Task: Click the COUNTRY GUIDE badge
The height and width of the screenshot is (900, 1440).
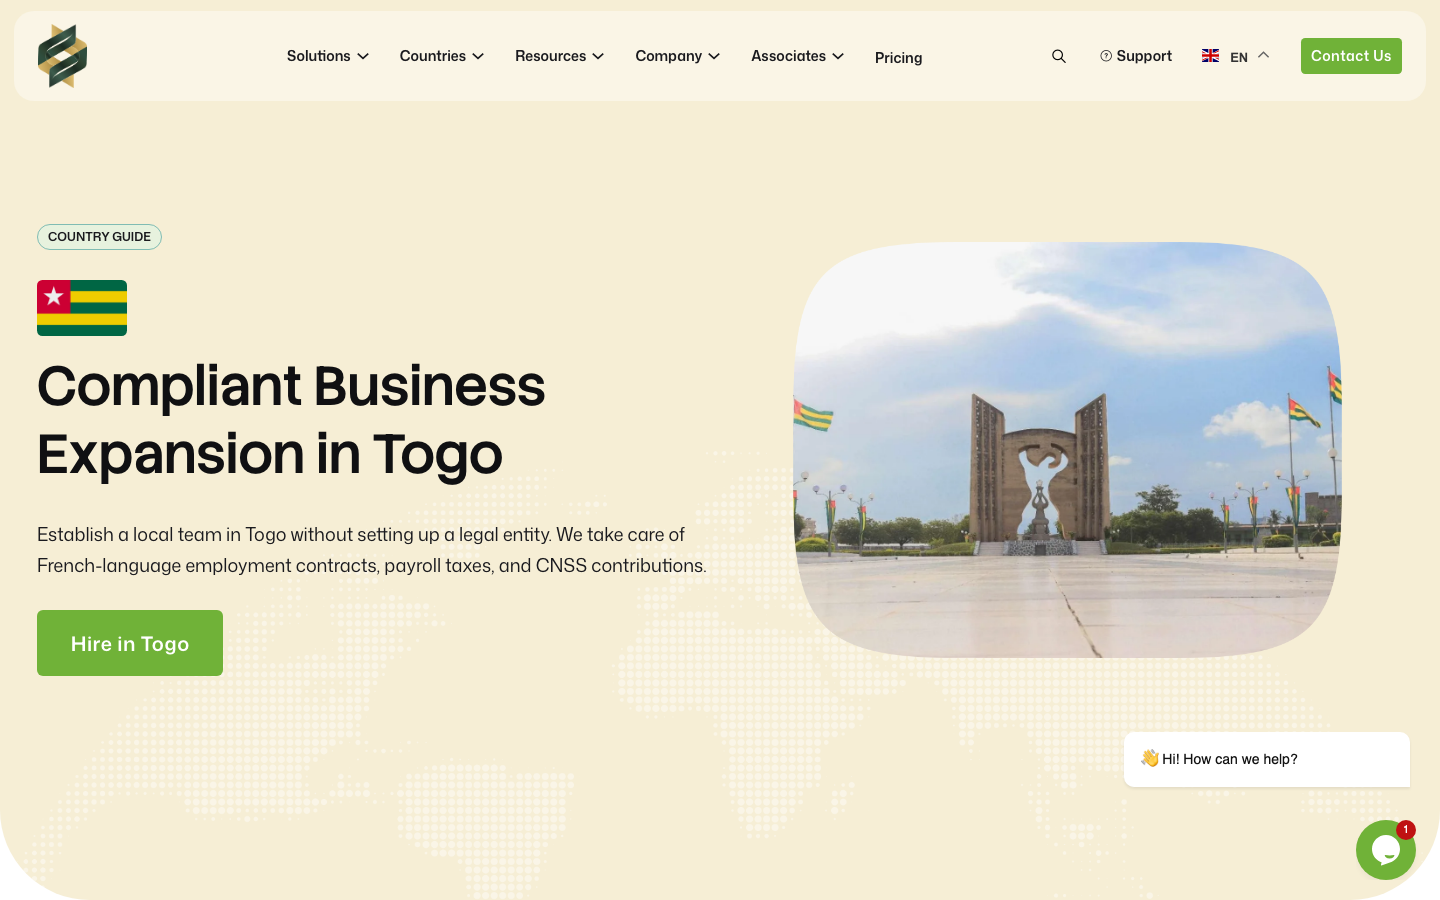Action: point(99,237)
